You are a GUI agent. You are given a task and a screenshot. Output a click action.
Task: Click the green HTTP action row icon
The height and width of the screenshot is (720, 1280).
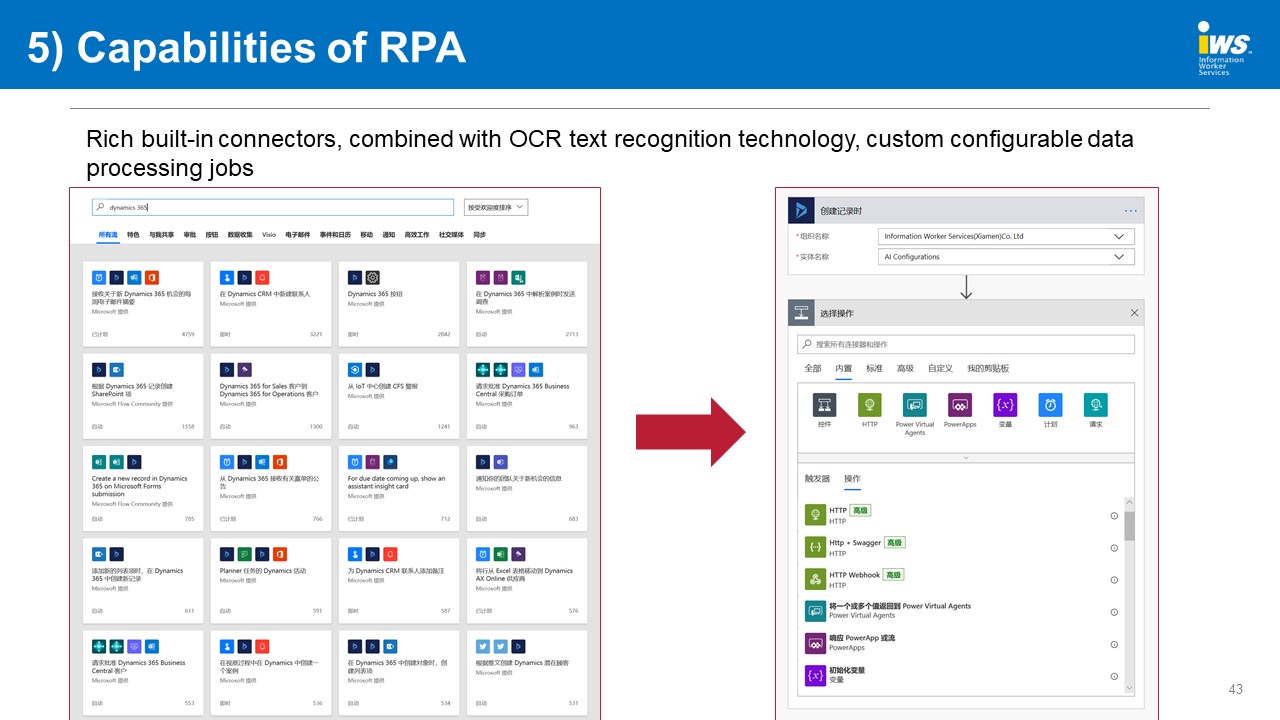(815, 515)
